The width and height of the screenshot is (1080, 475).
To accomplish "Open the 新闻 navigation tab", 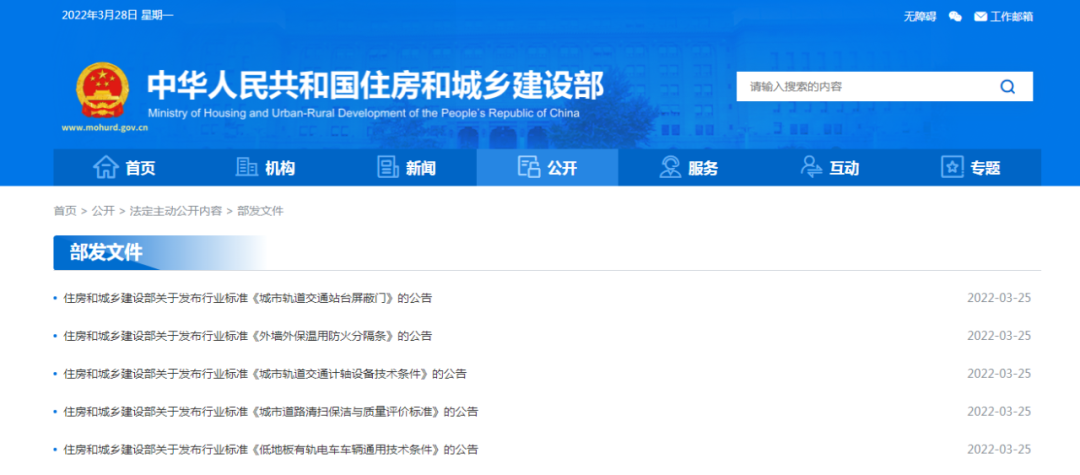I will tap(406, 167).
